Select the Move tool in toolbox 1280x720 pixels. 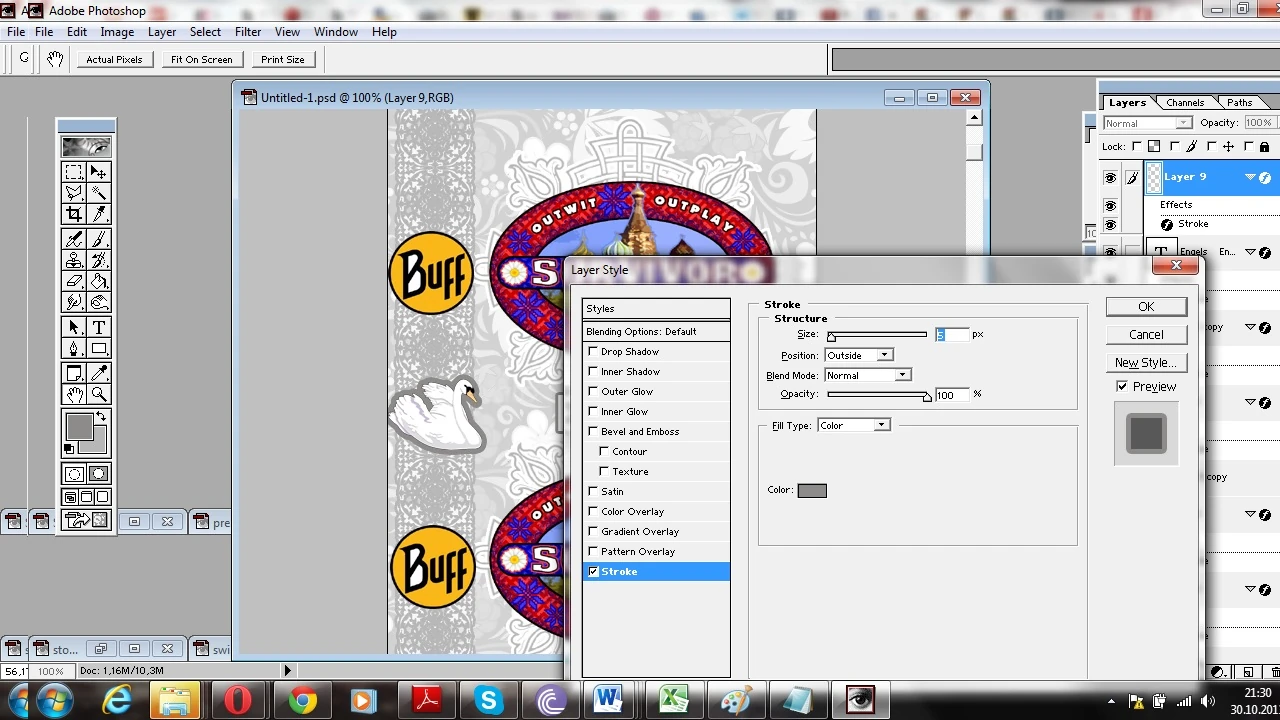[99, 173]
